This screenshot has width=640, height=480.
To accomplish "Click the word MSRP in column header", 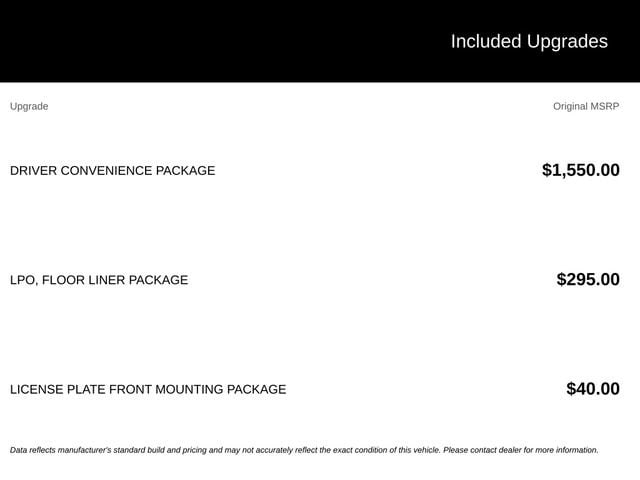I will (605, 106).
